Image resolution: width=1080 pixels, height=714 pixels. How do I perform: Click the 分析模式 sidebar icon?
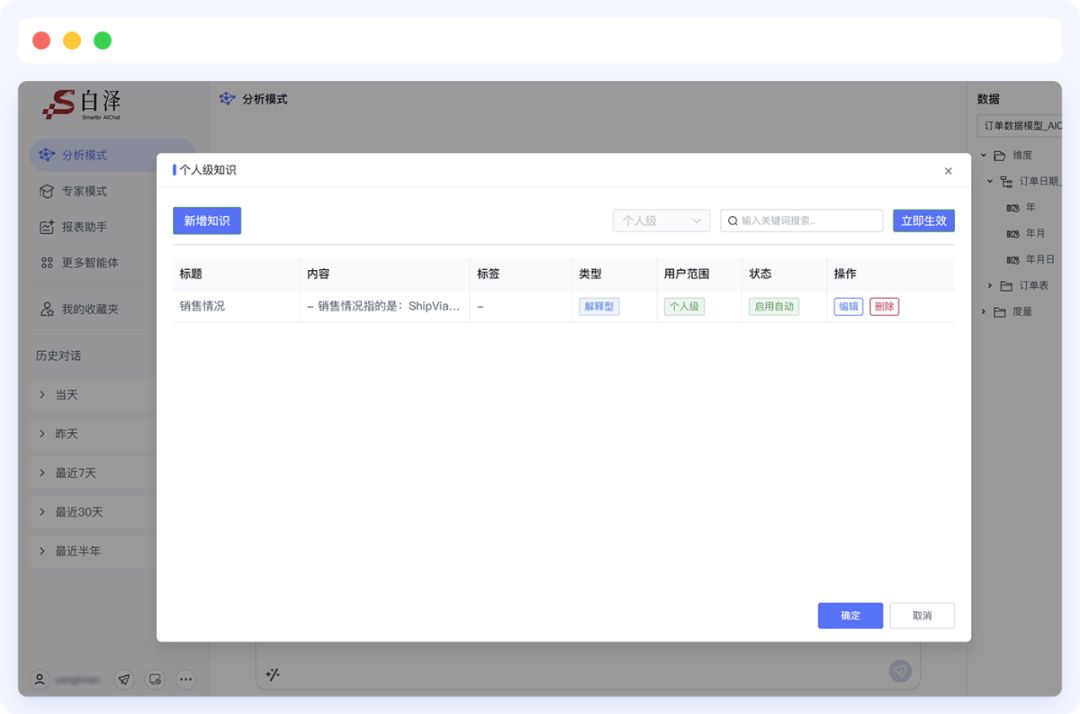(x=47, y=155)
